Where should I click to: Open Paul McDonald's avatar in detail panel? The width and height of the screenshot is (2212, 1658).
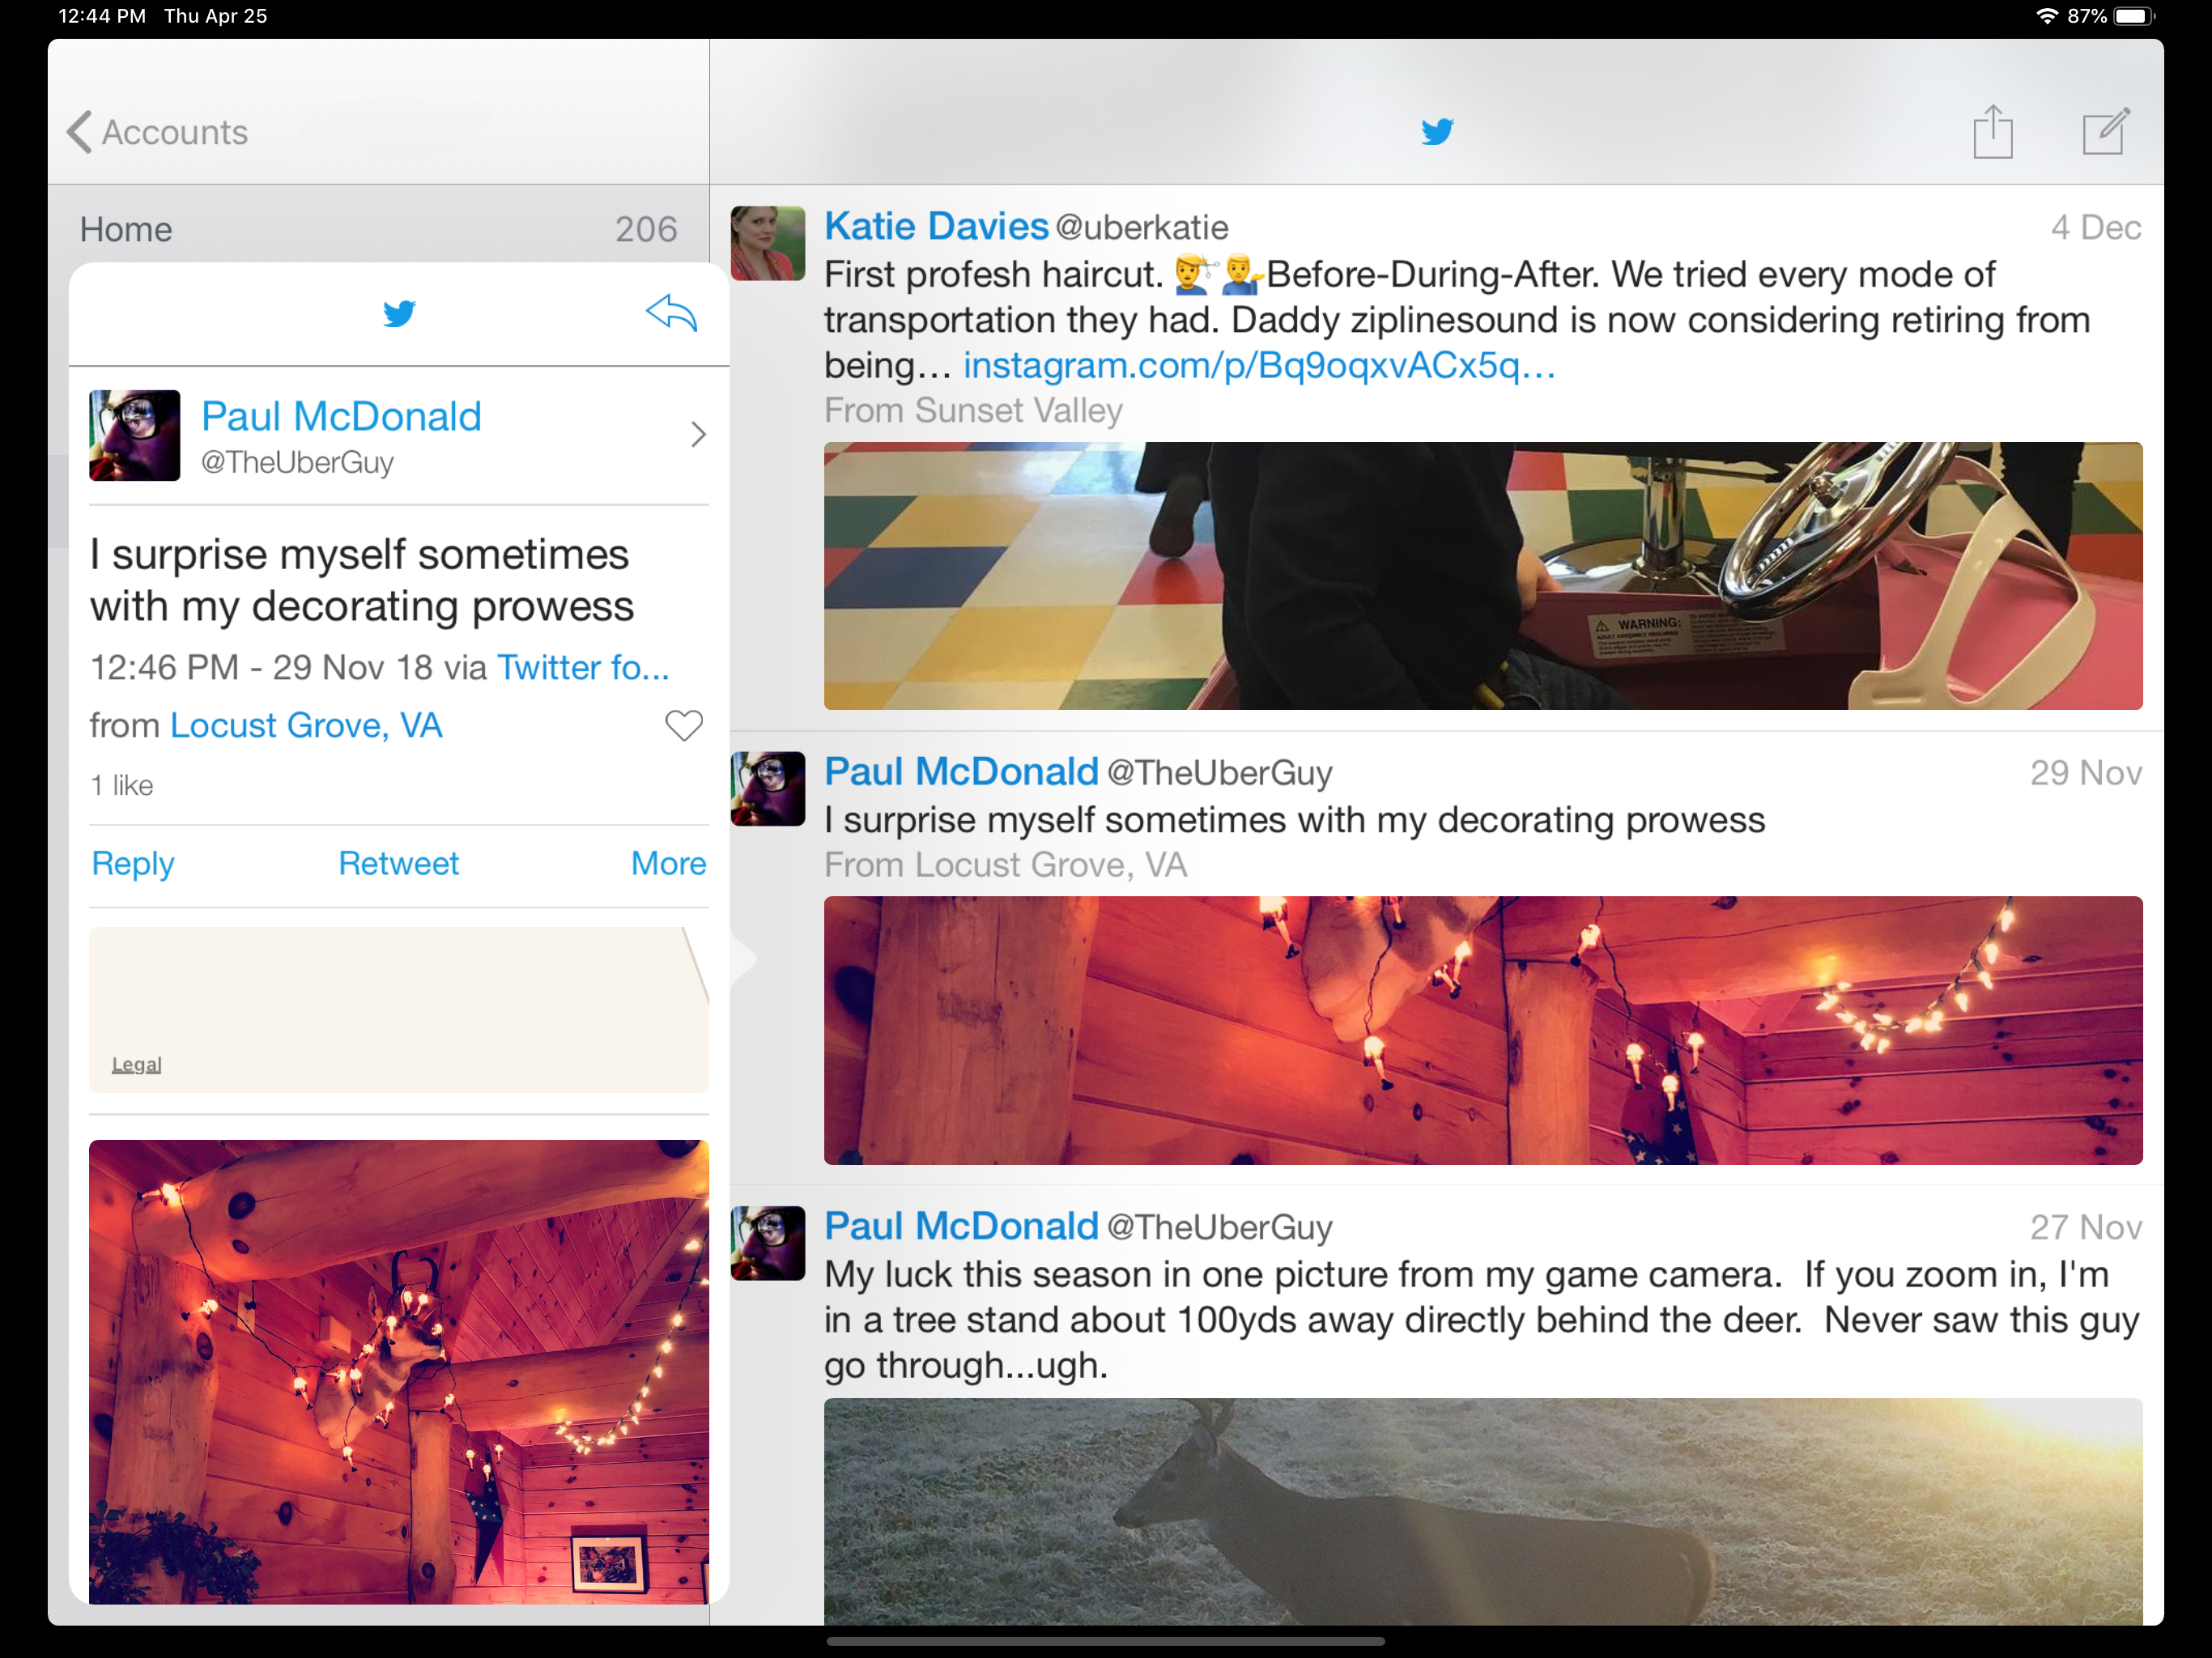pyautogui.click(x=135, y=436)
